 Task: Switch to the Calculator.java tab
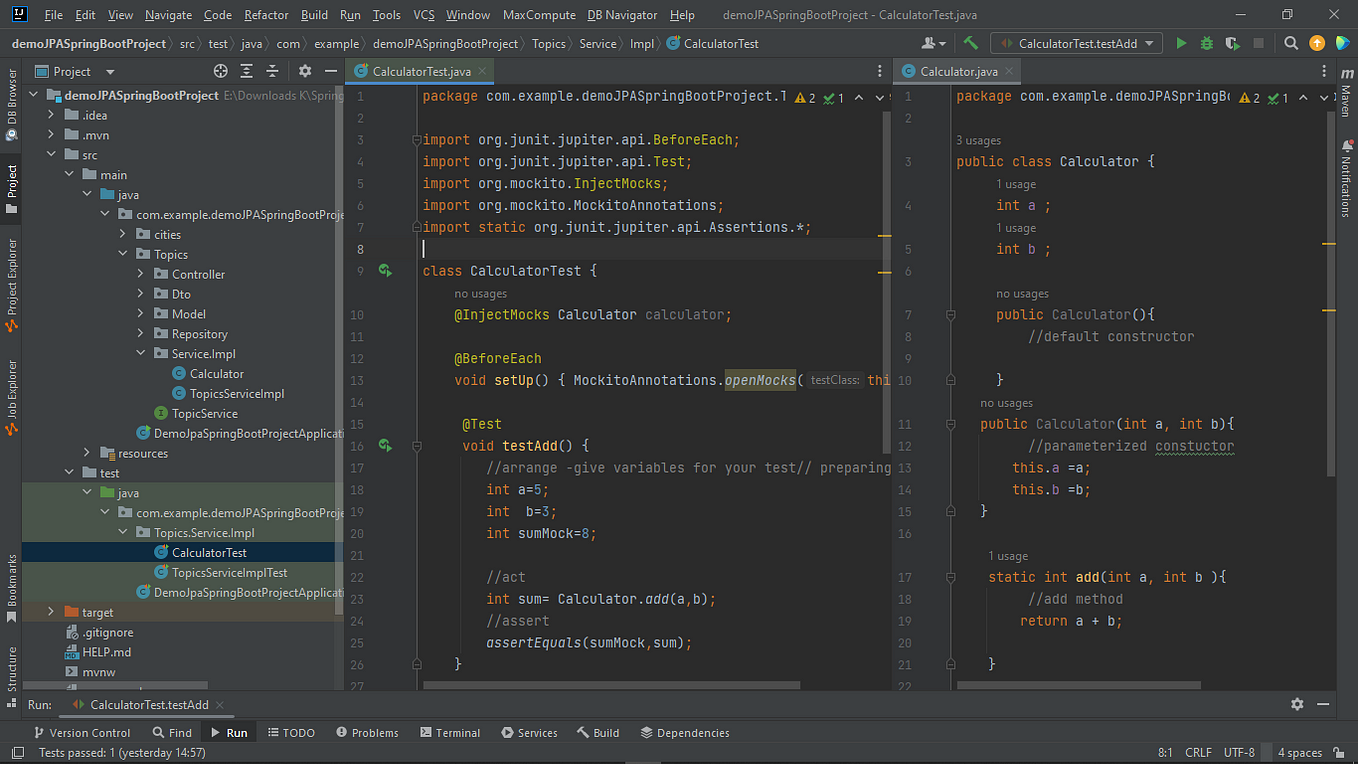tap(956, 71)
